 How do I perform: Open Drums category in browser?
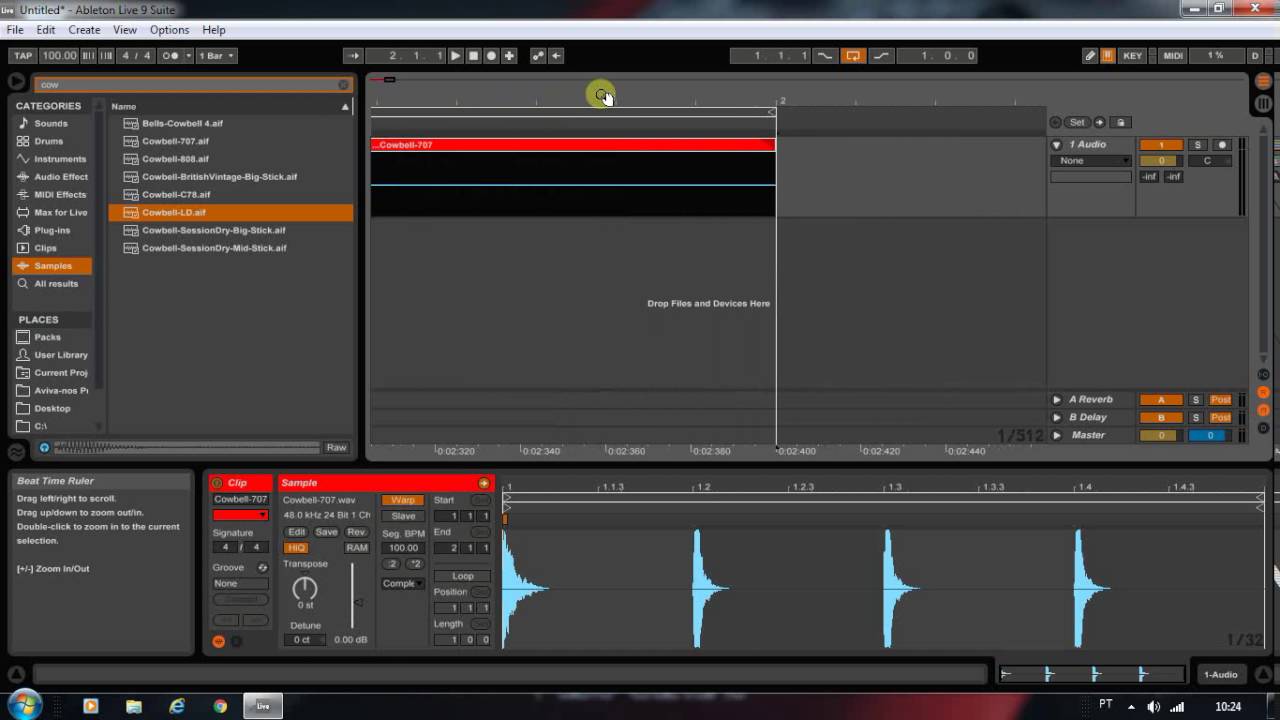tap(48, 141)
